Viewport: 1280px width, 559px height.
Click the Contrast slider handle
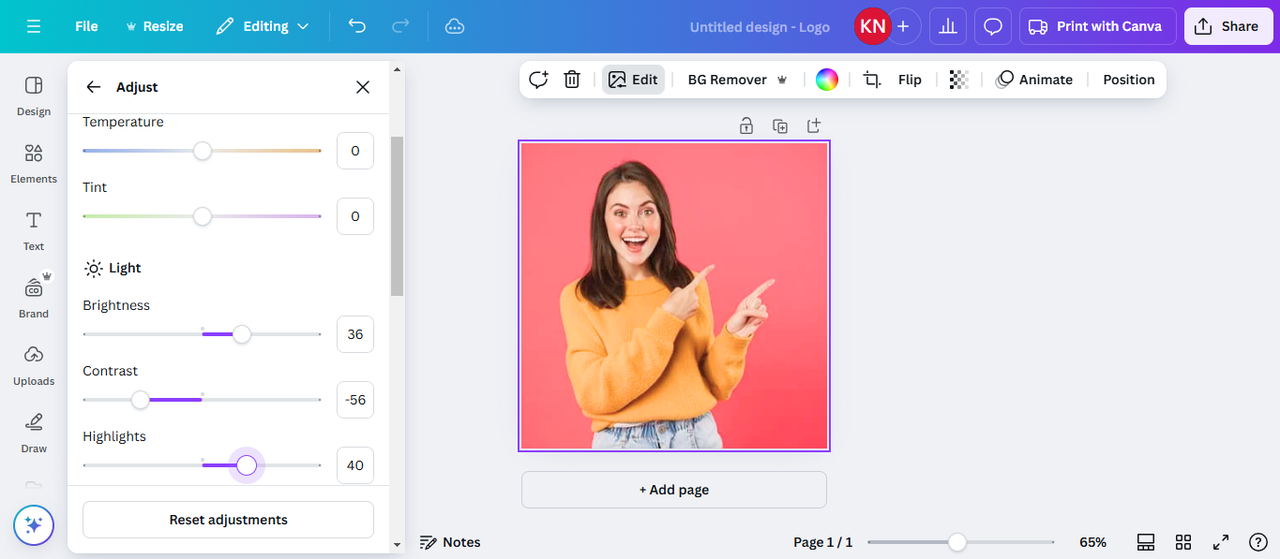(x=140, y=400)
